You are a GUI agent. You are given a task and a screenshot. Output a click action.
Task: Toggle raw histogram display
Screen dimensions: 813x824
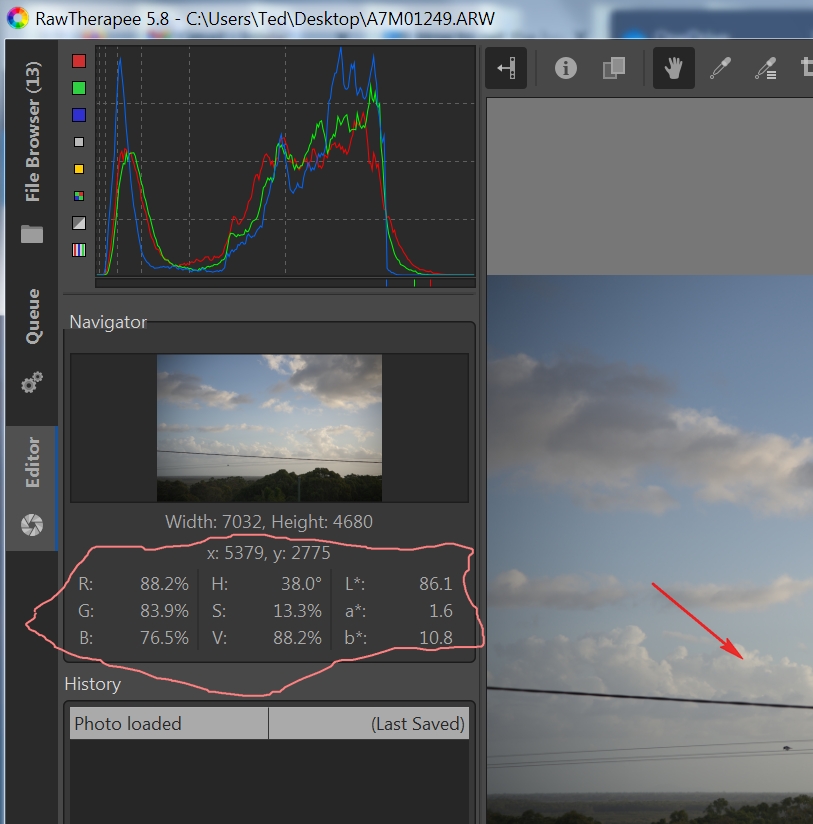(x=79, y=196)
